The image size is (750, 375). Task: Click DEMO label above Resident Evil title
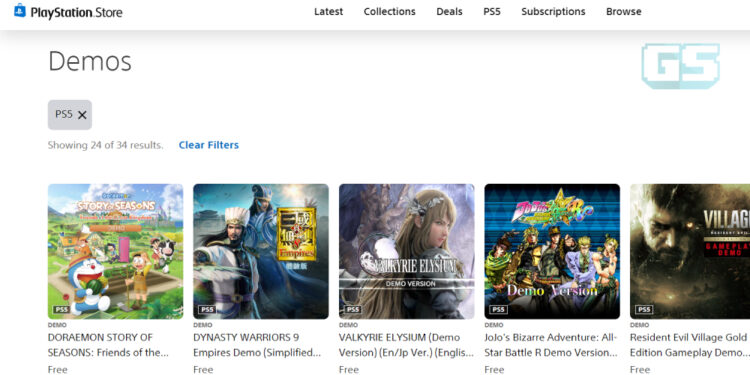[x=640, y=325]
